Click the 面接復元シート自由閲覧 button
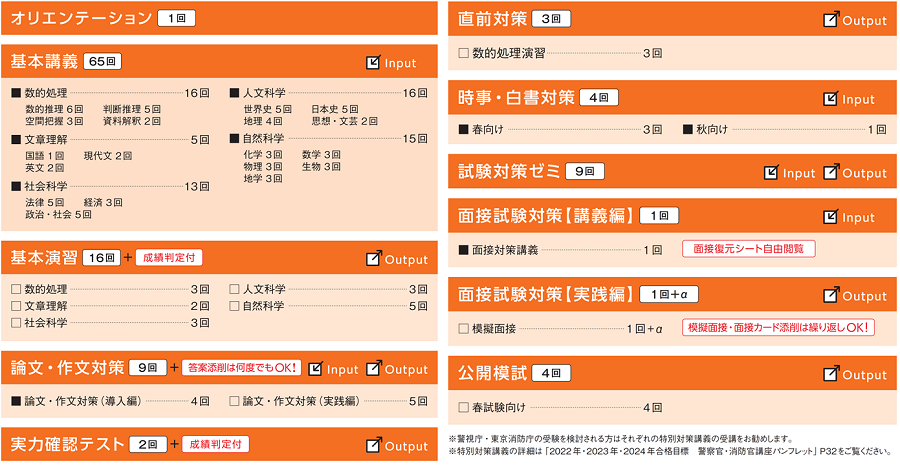900x465 pixels. 748,249
